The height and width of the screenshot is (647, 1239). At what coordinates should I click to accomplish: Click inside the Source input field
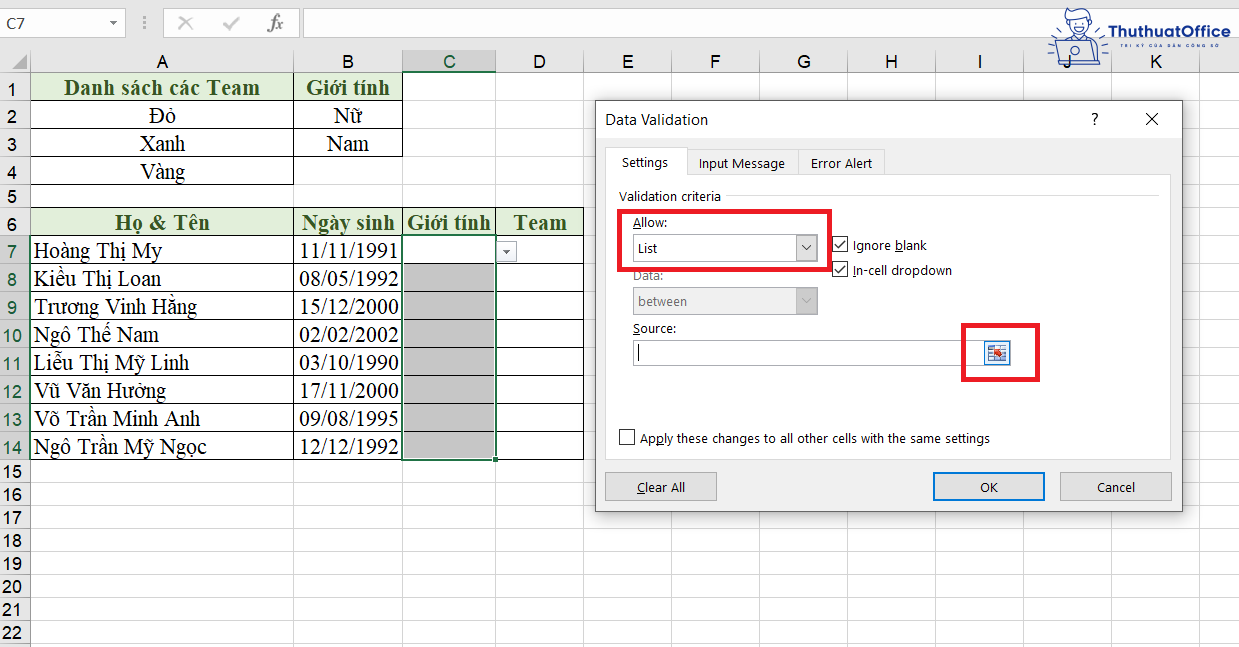pyautogui.click(x=790, y=352)
